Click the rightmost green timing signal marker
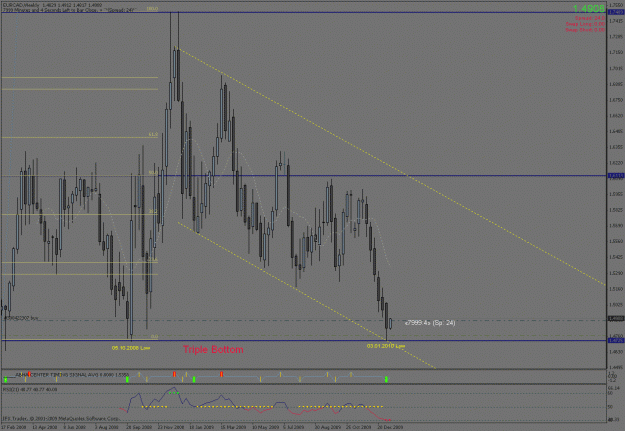This screenshot has height=431, width=625. pos(386,379)
